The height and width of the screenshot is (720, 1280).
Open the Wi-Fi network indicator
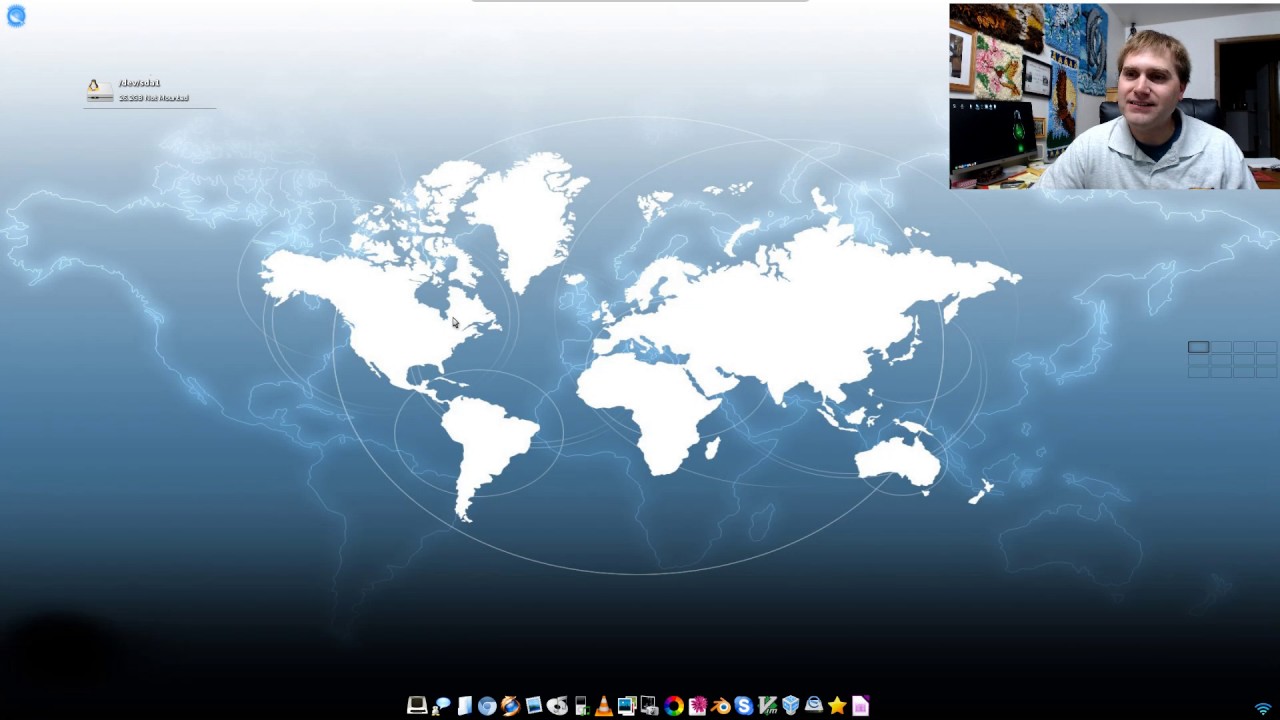[1263, 709]
